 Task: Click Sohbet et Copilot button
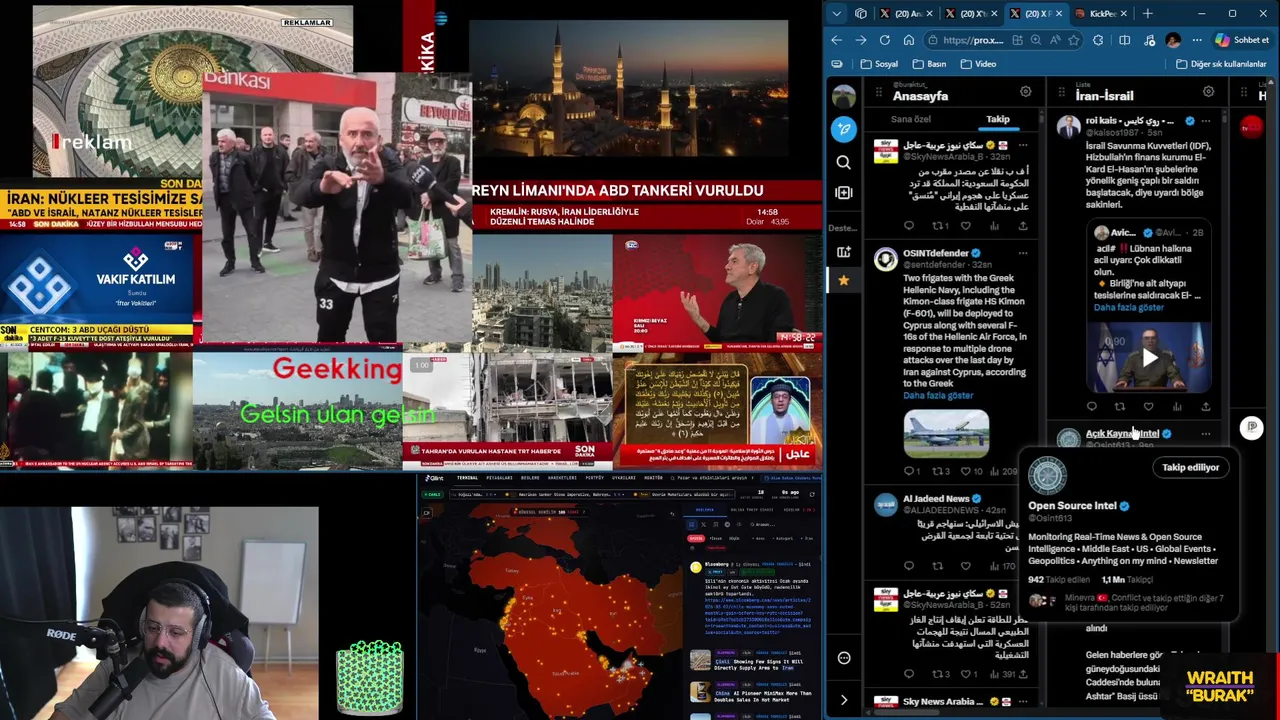(1242, 40)
